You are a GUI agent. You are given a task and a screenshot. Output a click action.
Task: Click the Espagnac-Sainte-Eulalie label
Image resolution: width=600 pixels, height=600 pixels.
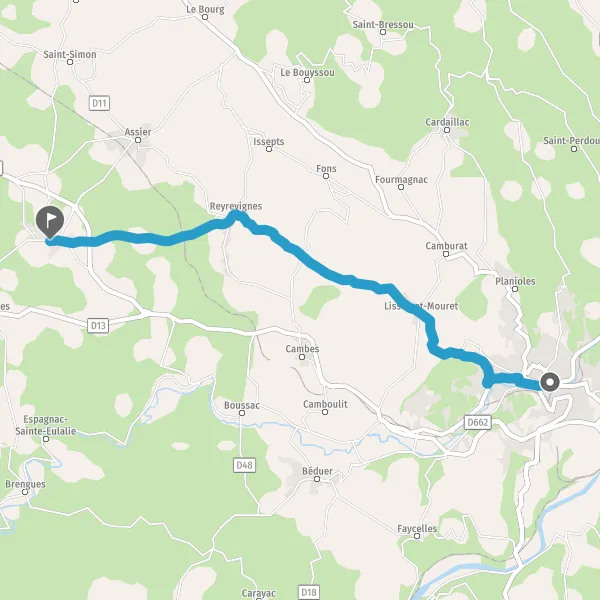[x=46, y=425]
